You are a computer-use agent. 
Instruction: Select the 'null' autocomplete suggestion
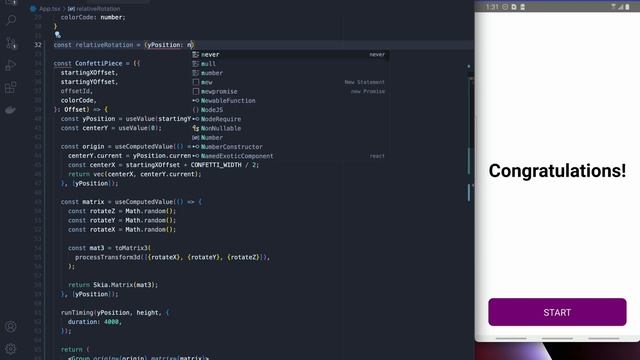tap(290, 64)
